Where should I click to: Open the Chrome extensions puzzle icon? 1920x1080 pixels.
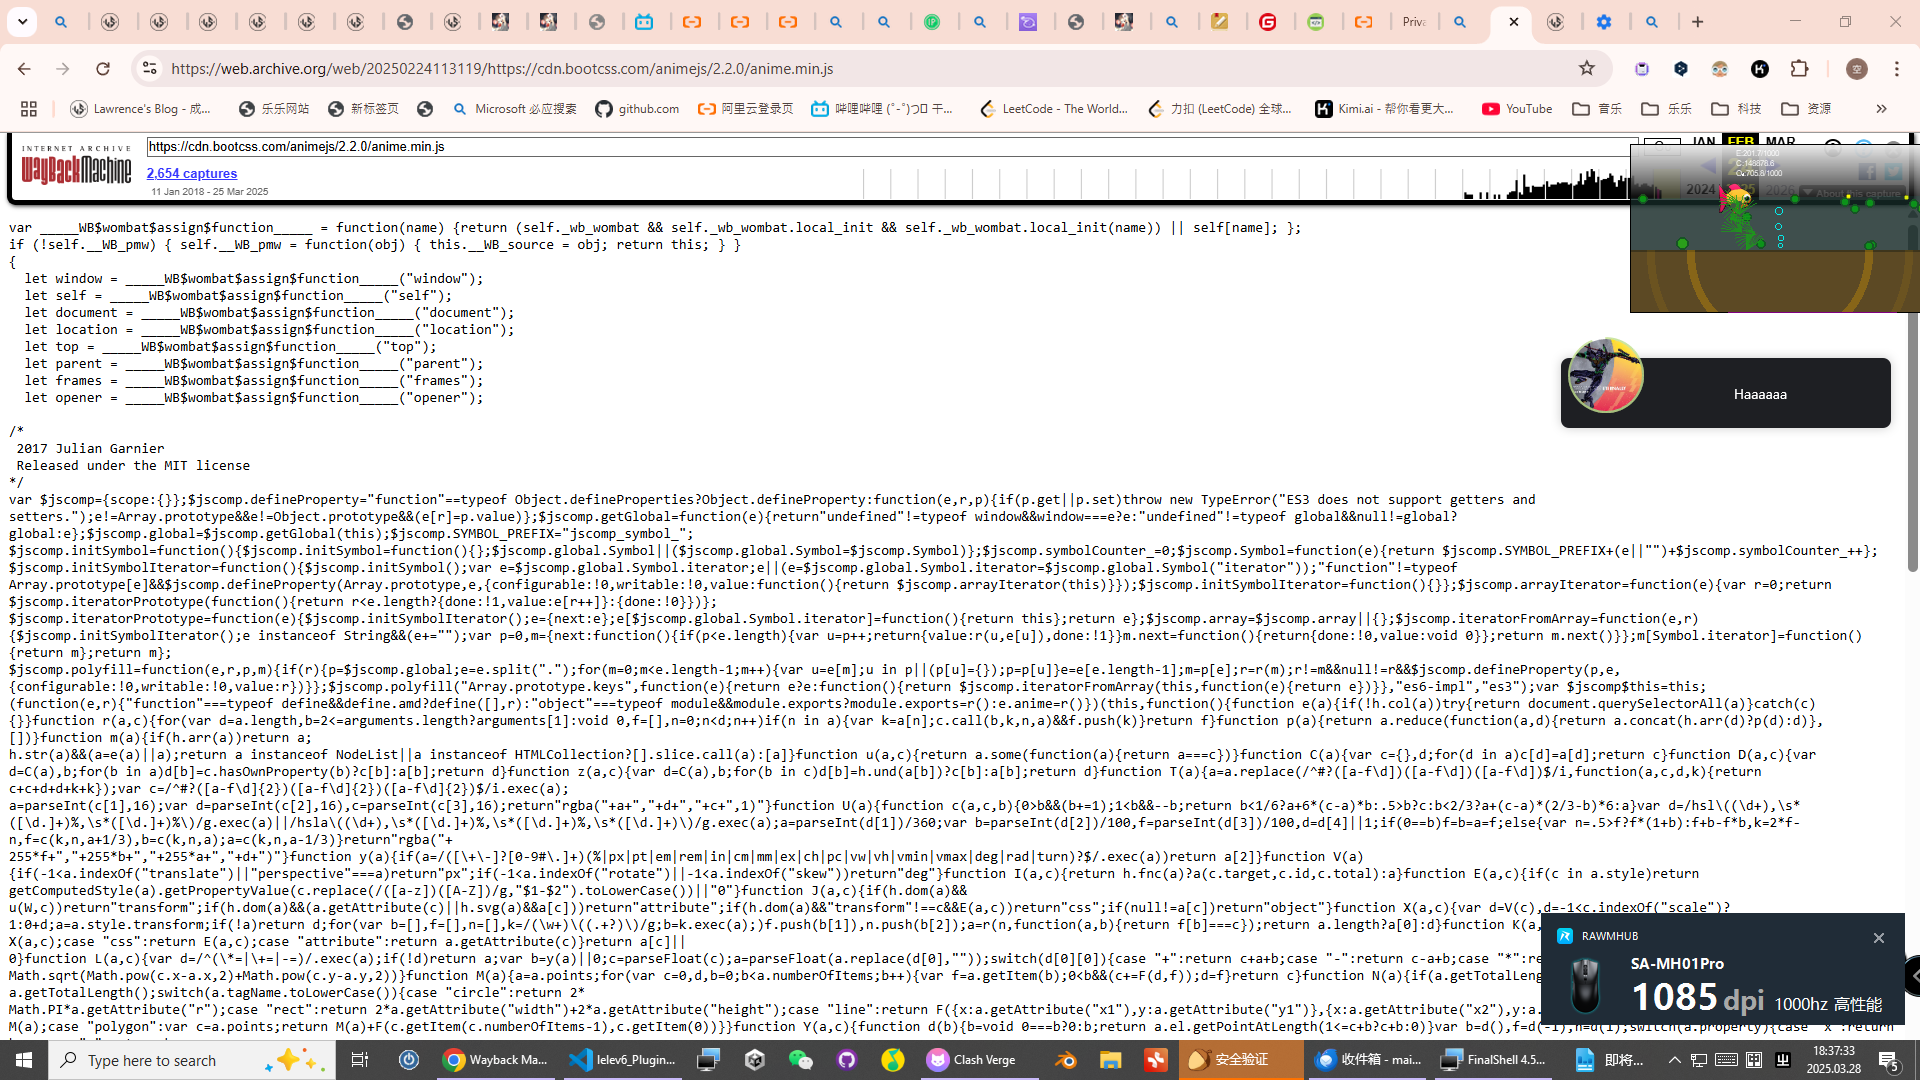(1799, 68)
